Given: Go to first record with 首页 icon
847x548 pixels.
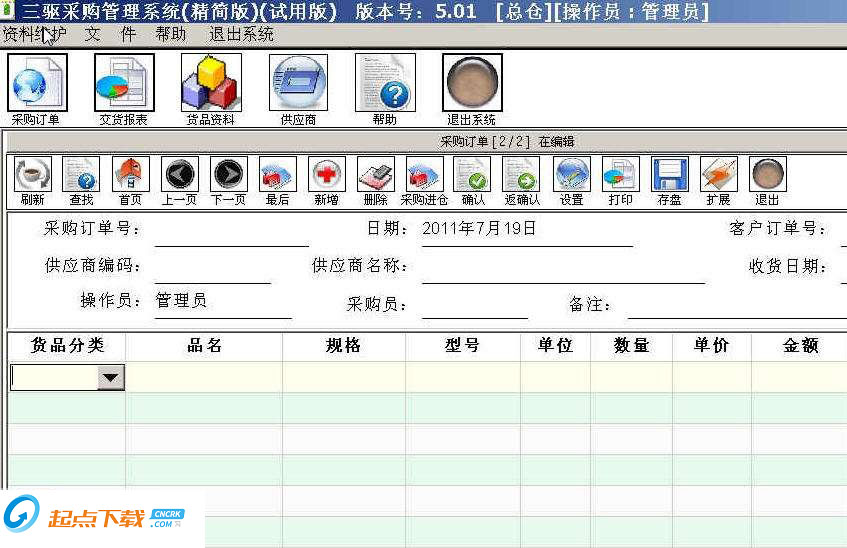Looking at the screenshot, I should click(130, 174).
